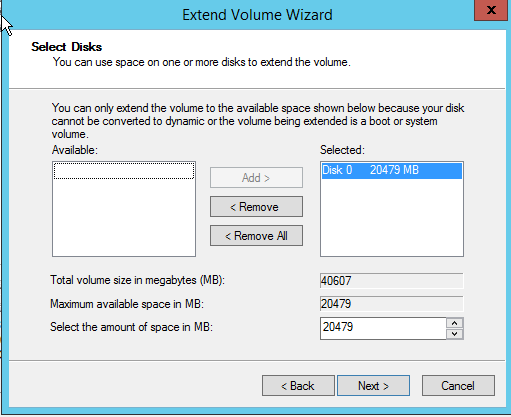This screenshot has height=417, width=511.
Task: Click the Extend Volume Wizard title text
Action: tap(257, 15)
